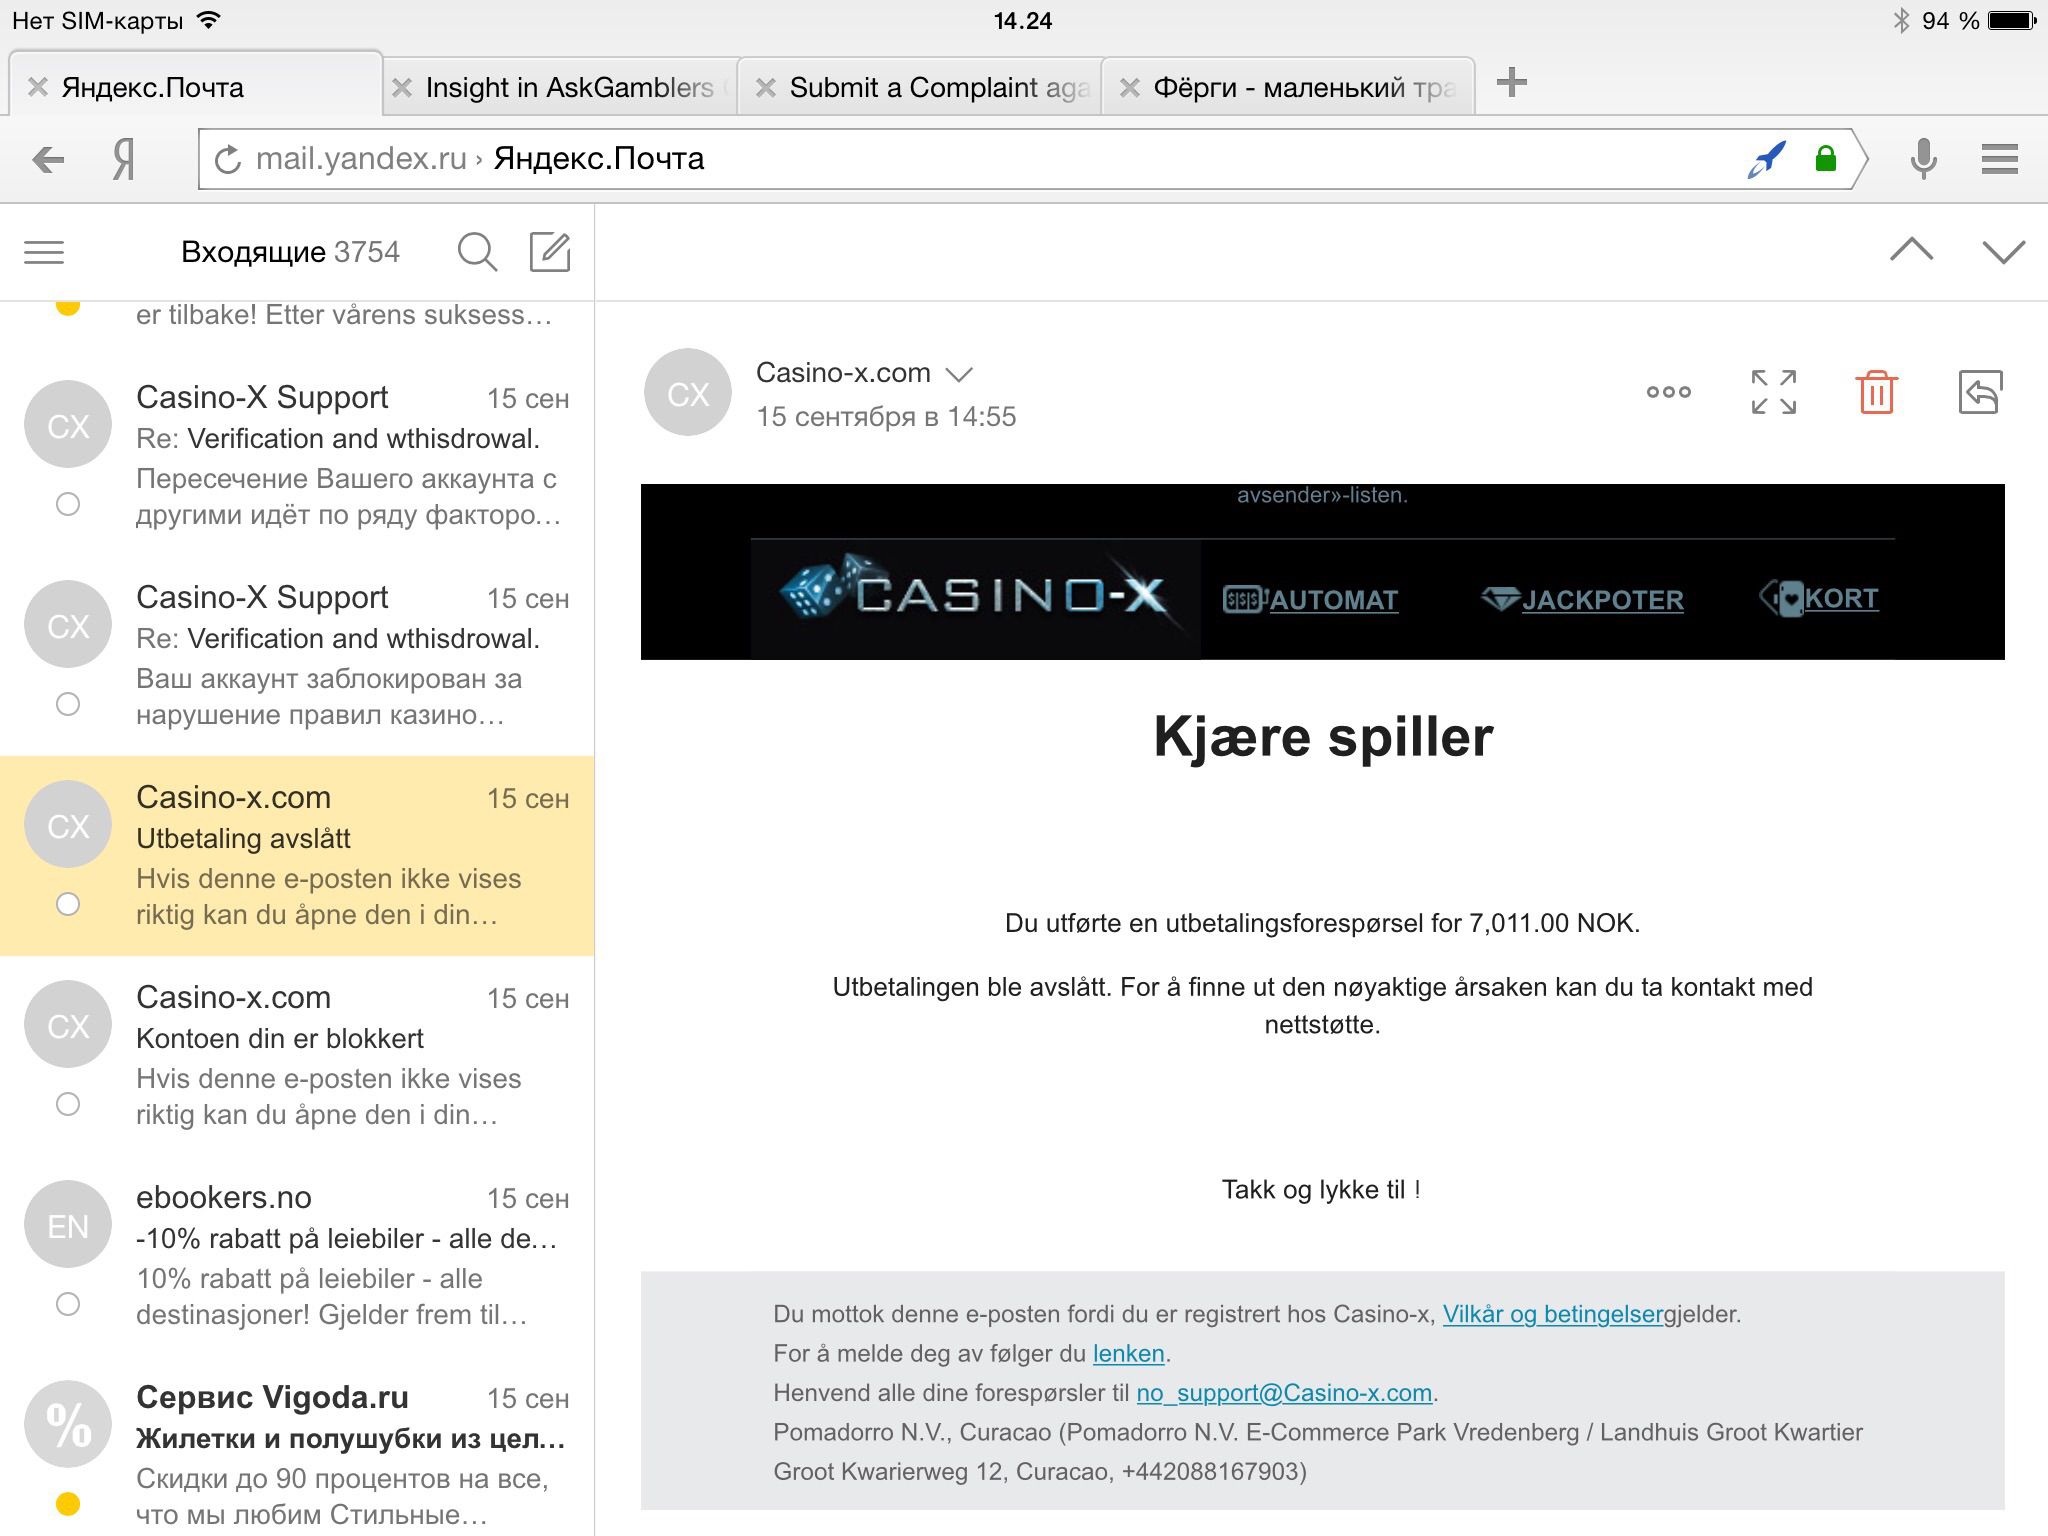The image size is (2048, 1536).
Task: Open the Casino-X Support email about Пересечение аккаунта
Action: pyautogui.click(x=297, y=456)
